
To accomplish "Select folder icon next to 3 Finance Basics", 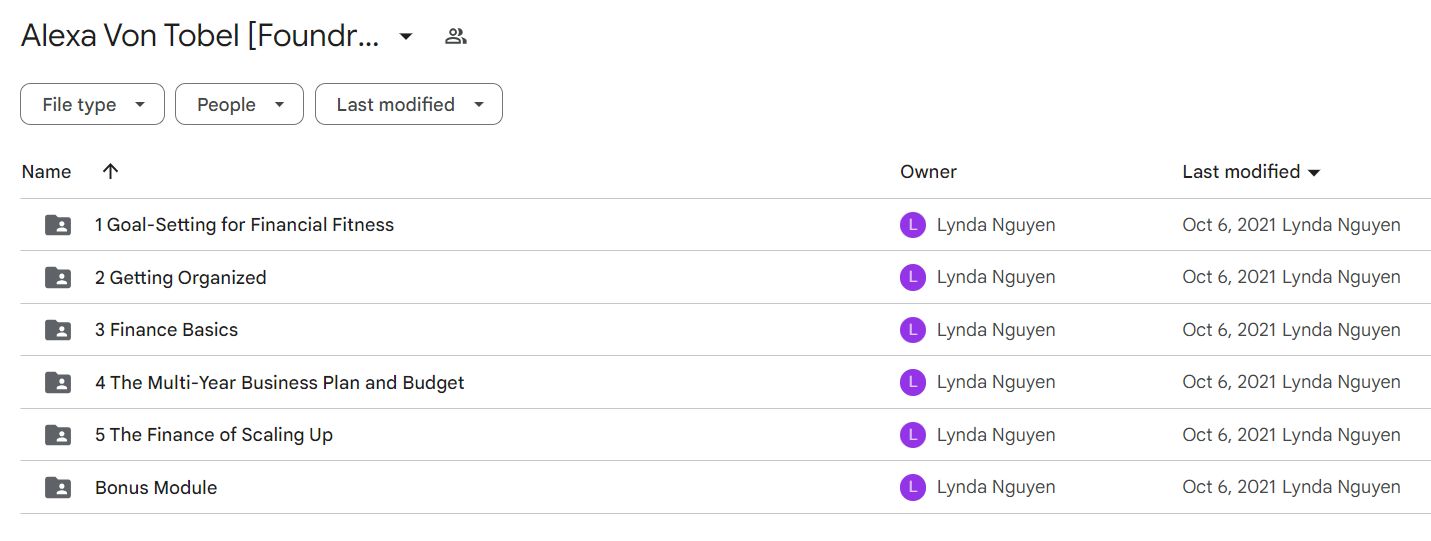I will [58, 330].
